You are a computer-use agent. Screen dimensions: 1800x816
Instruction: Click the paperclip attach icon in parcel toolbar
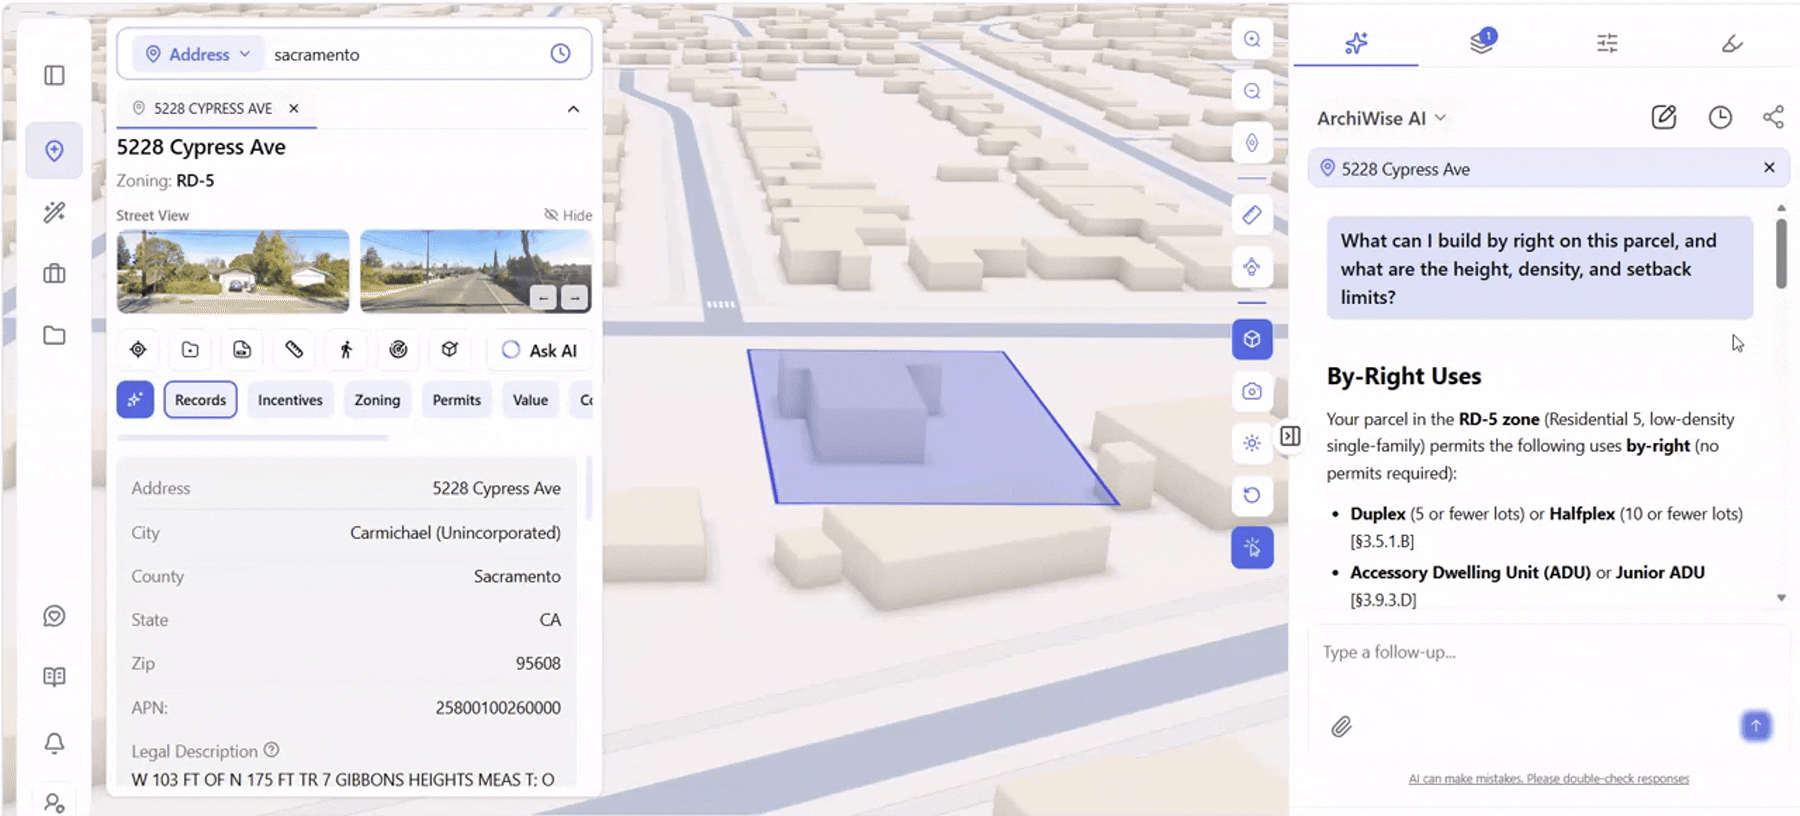pos(294,349)
